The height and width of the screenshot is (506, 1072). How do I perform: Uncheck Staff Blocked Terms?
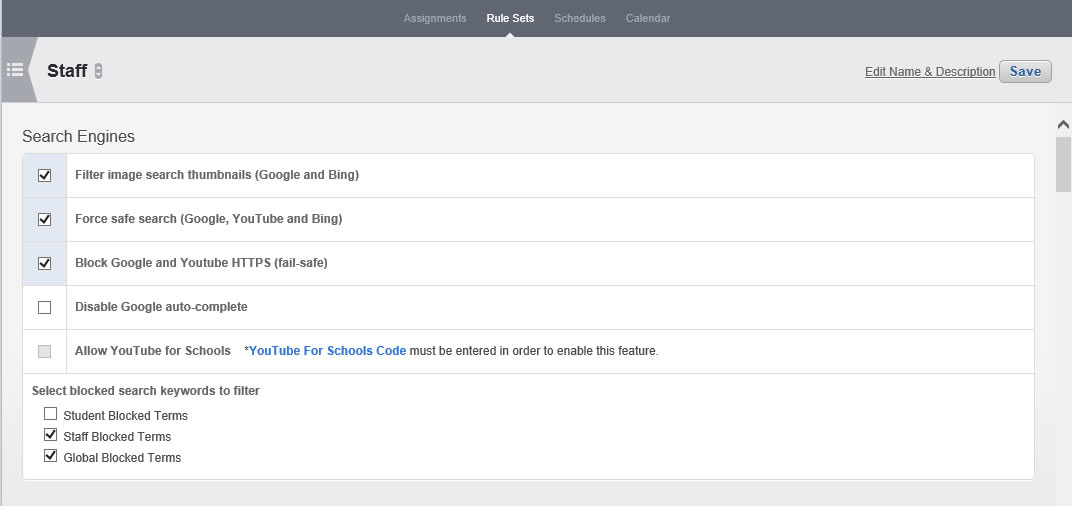tap(50, 436)
